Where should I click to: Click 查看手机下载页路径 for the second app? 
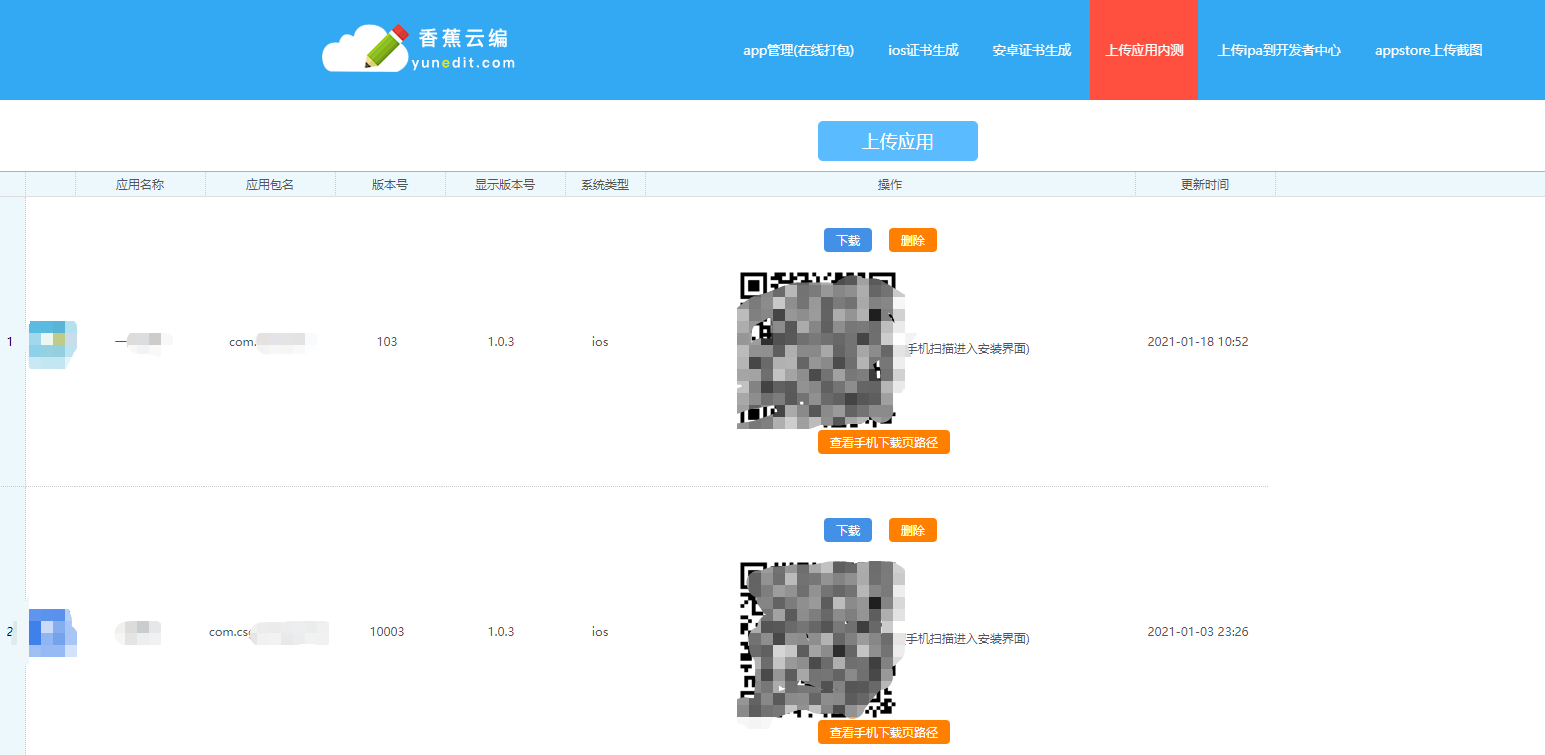[x=884, y=731]
